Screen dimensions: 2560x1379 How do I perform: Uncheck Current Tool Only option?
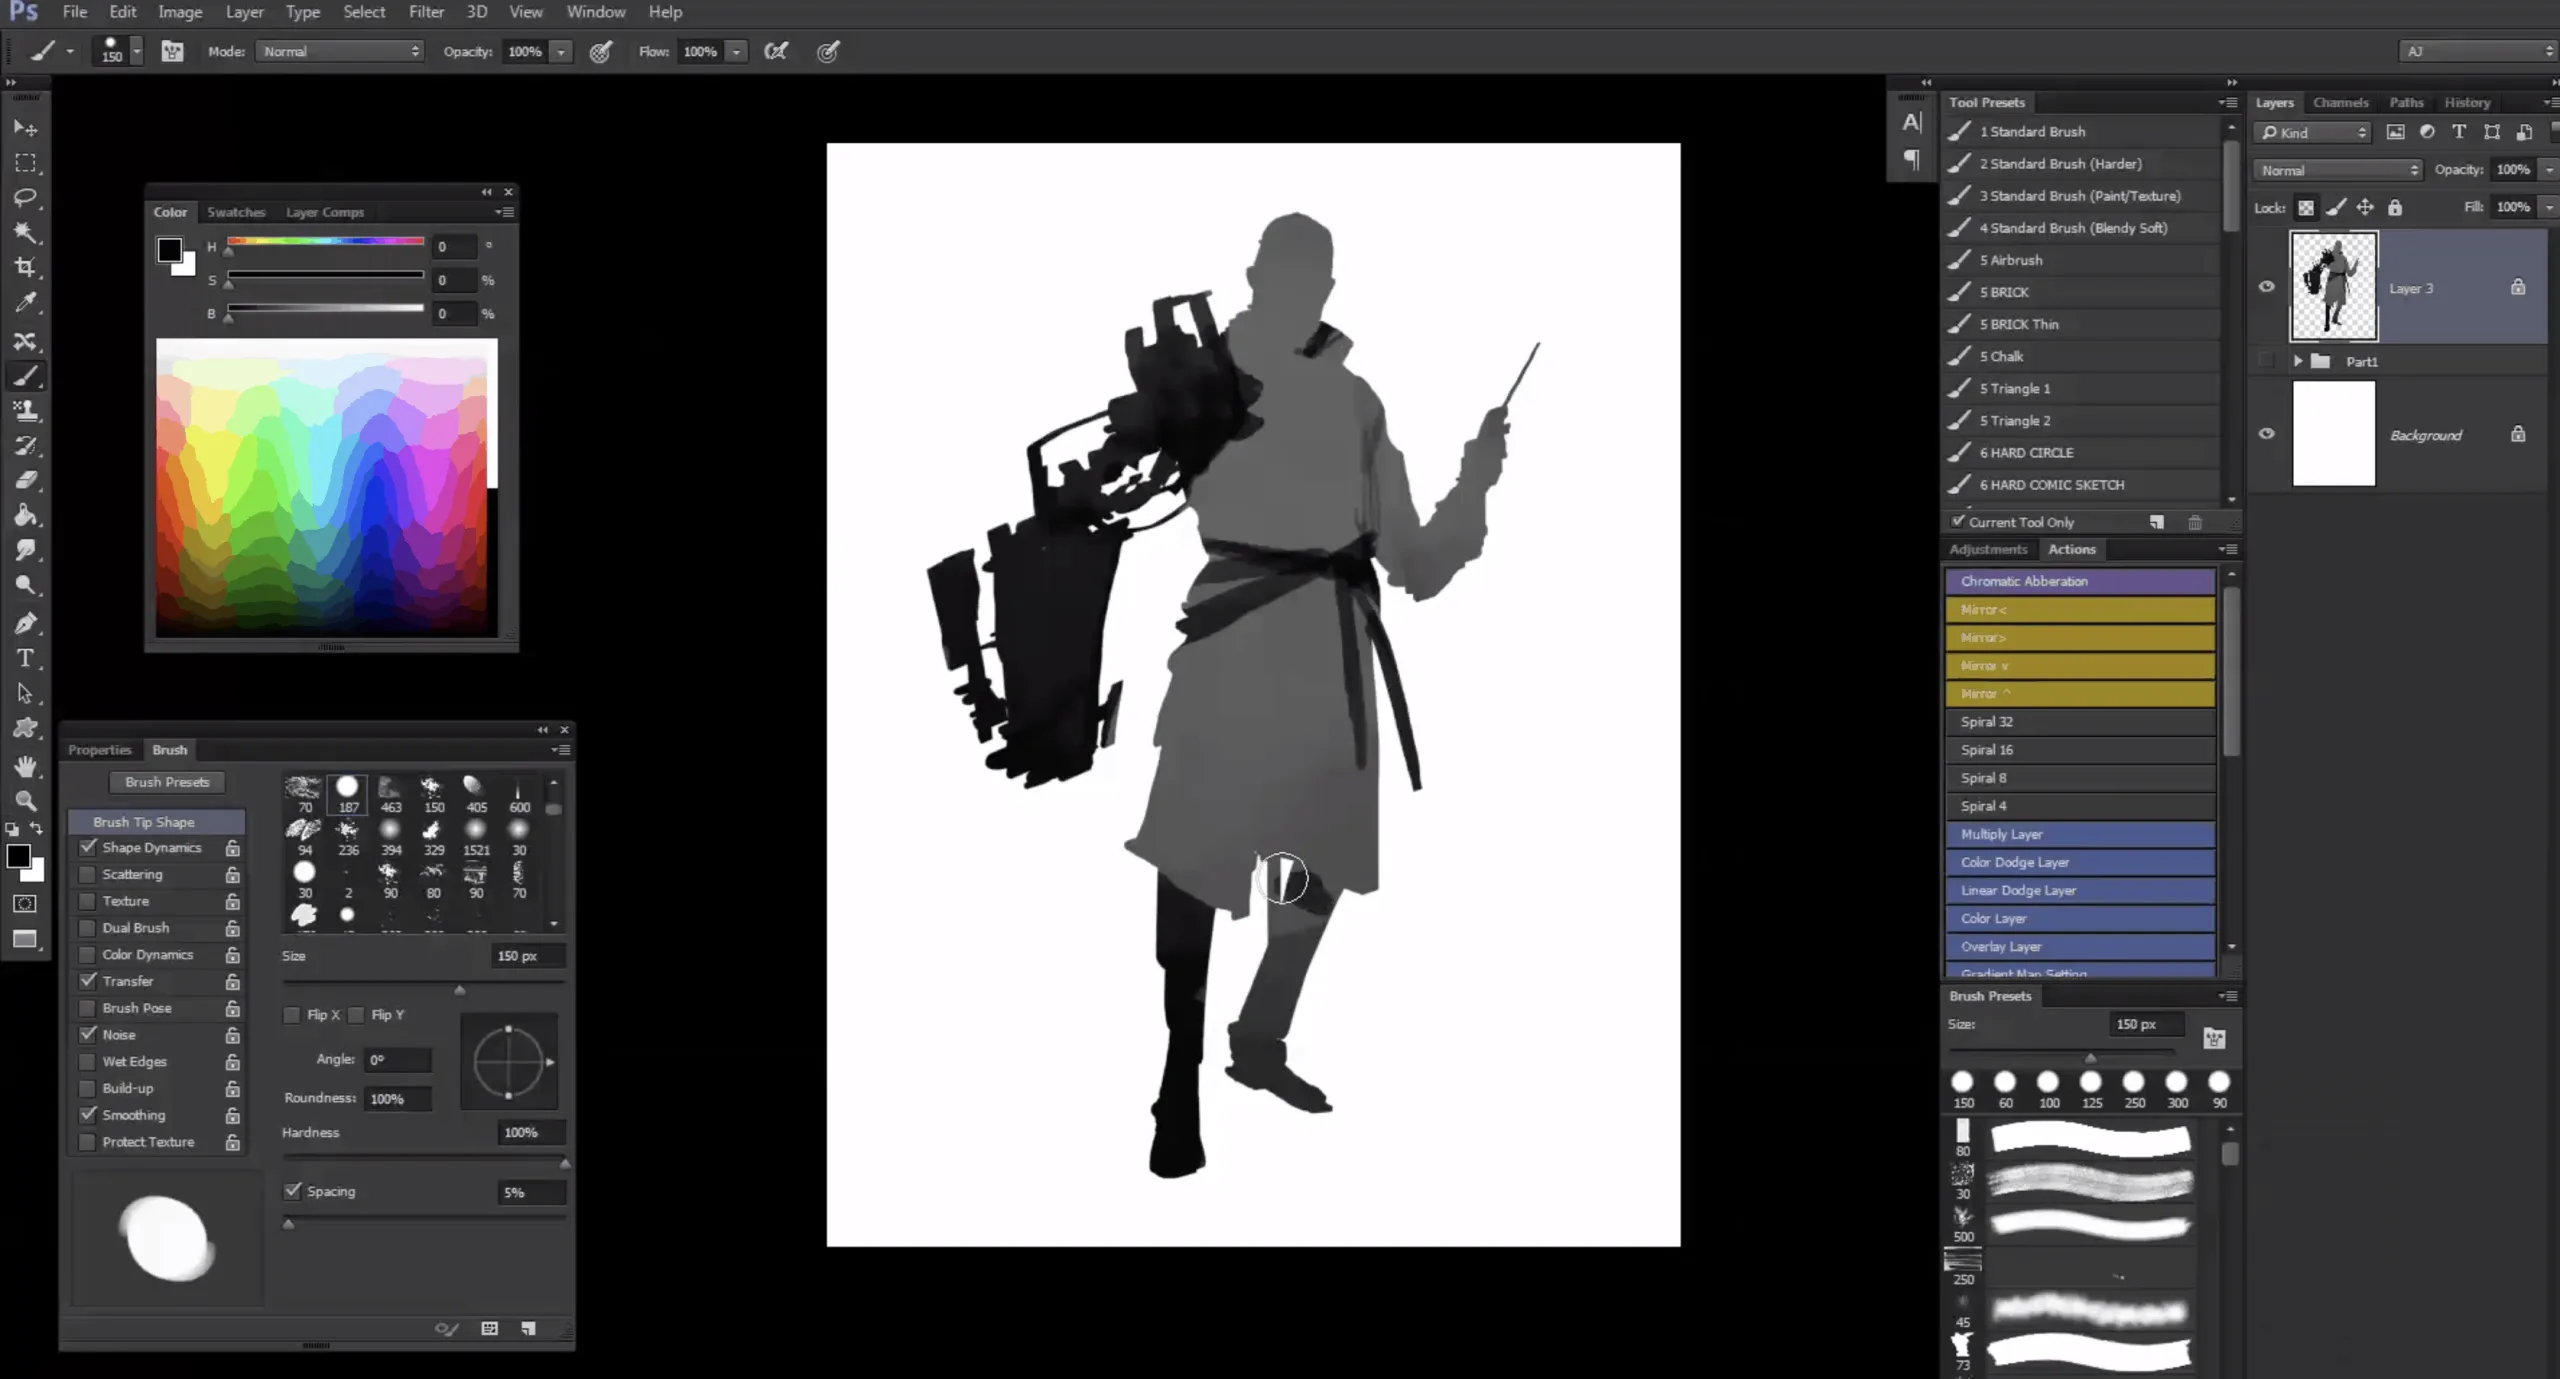(1958, 521)
